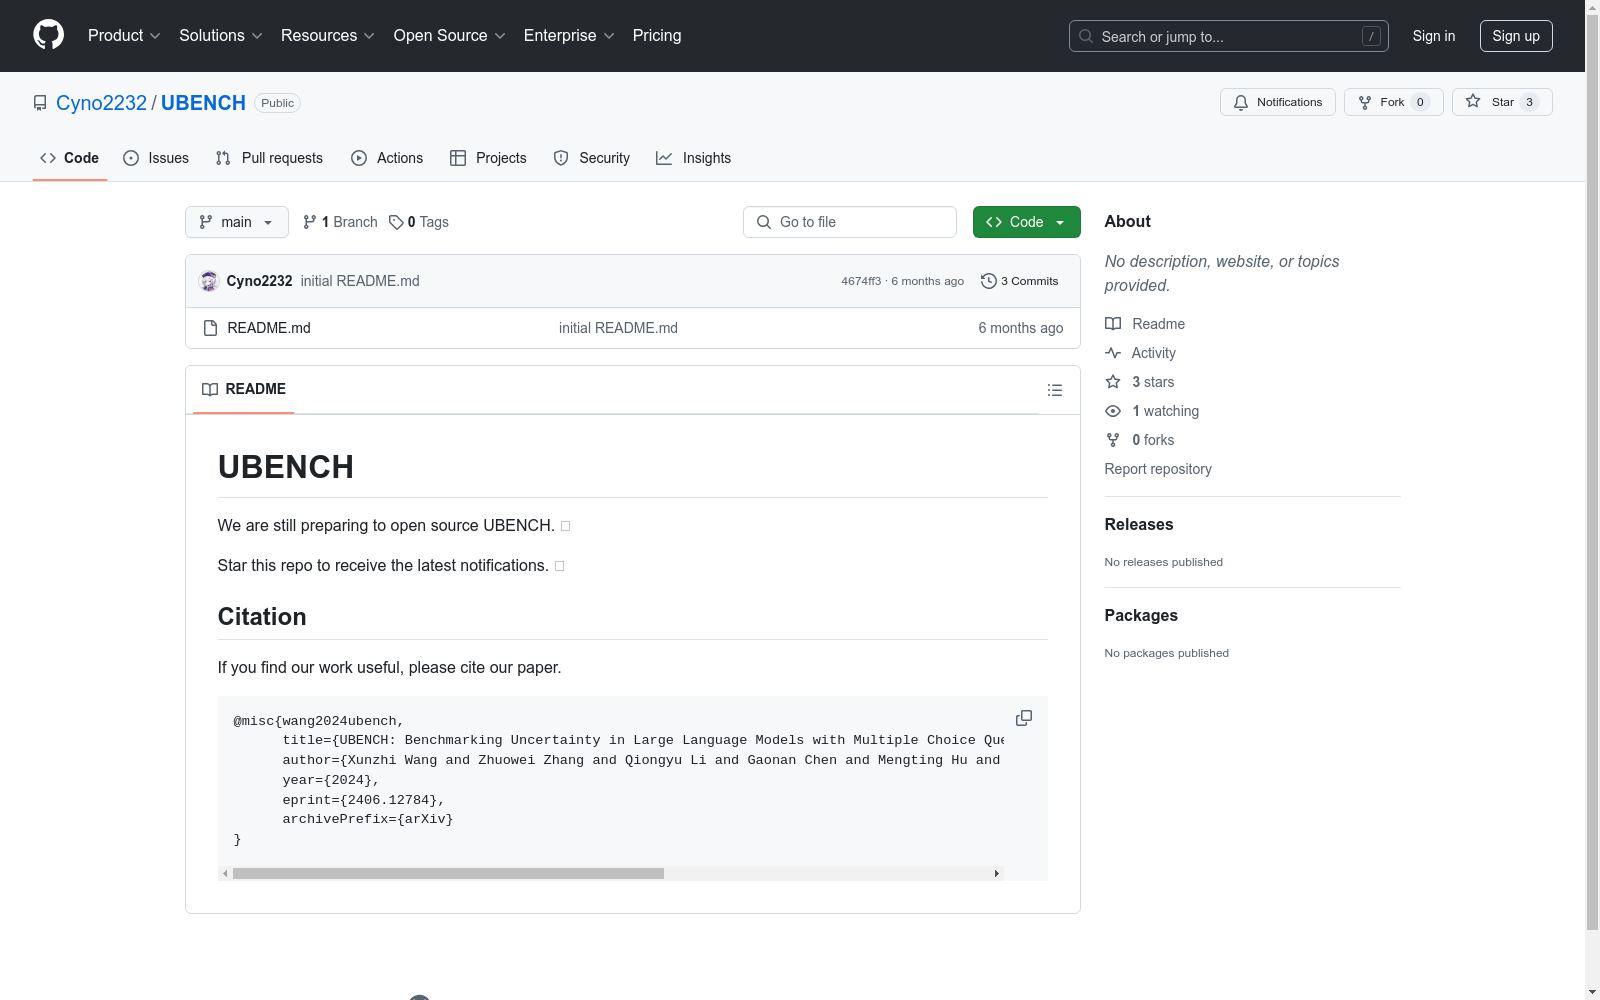Expand the Enterprise menu
The image size is (1600, 1000).
[569, 36]
